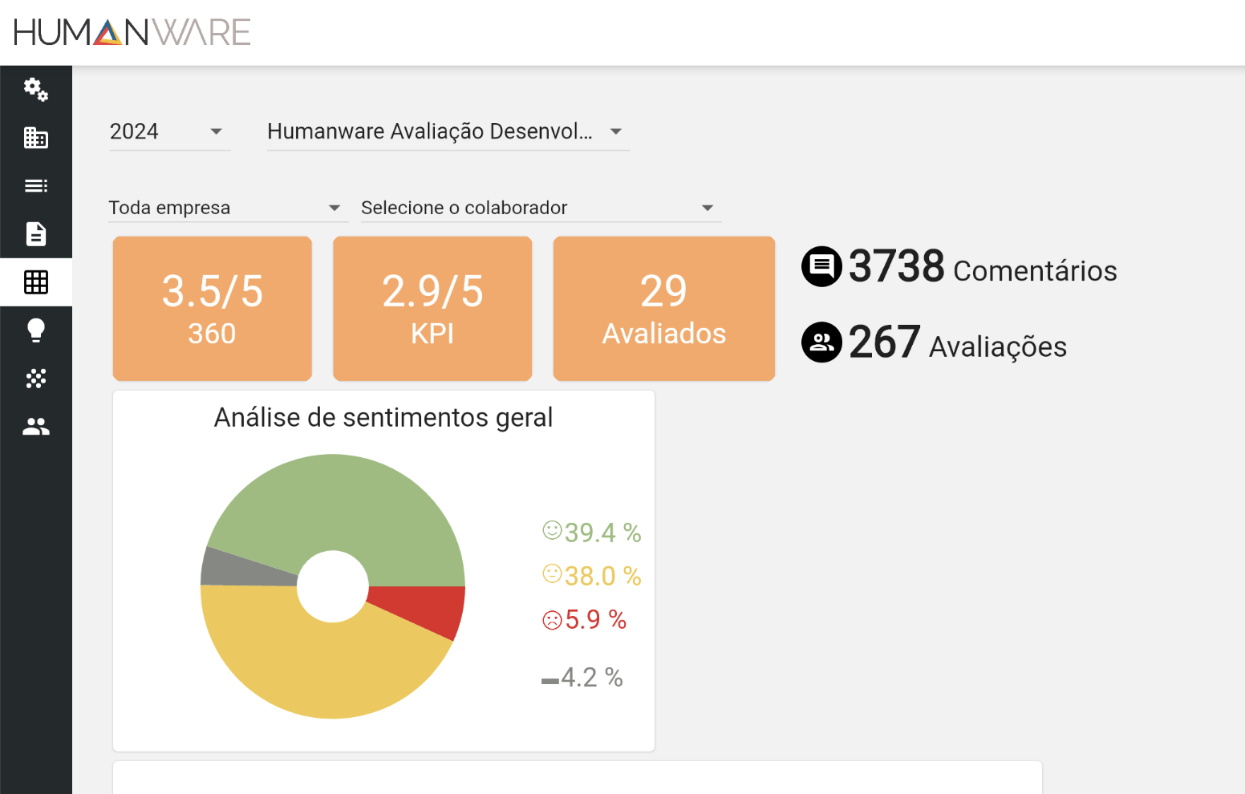Expand the Humanware Avaliação Desenvol... dropdown
This screenshot has height=794, width=1245.
(x=447, y=132)
